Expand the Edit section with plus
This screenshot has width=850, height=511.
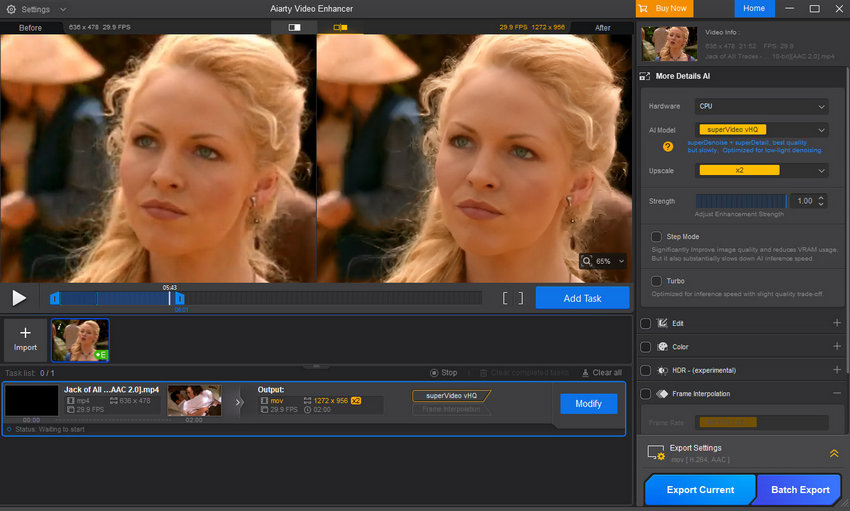pos(836,323)
